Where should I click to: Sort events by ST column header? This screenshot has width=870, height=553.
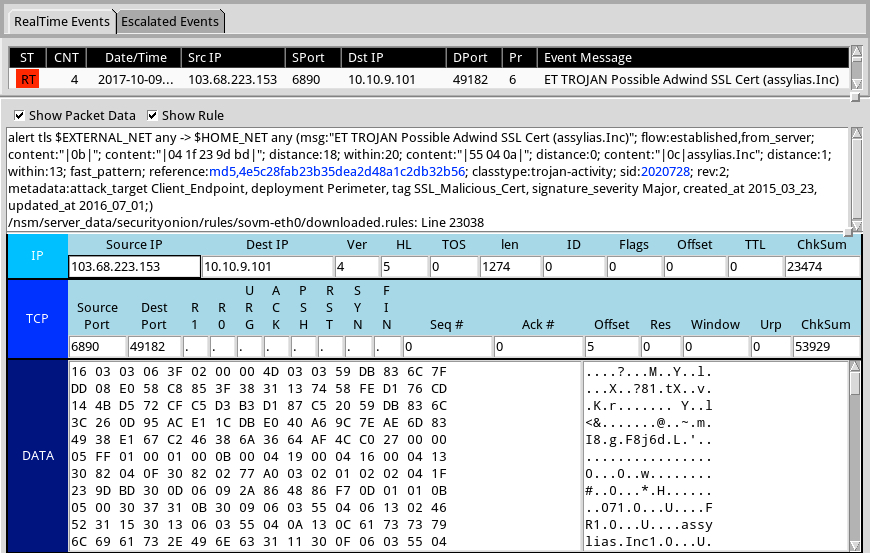(x=27, y=58)
